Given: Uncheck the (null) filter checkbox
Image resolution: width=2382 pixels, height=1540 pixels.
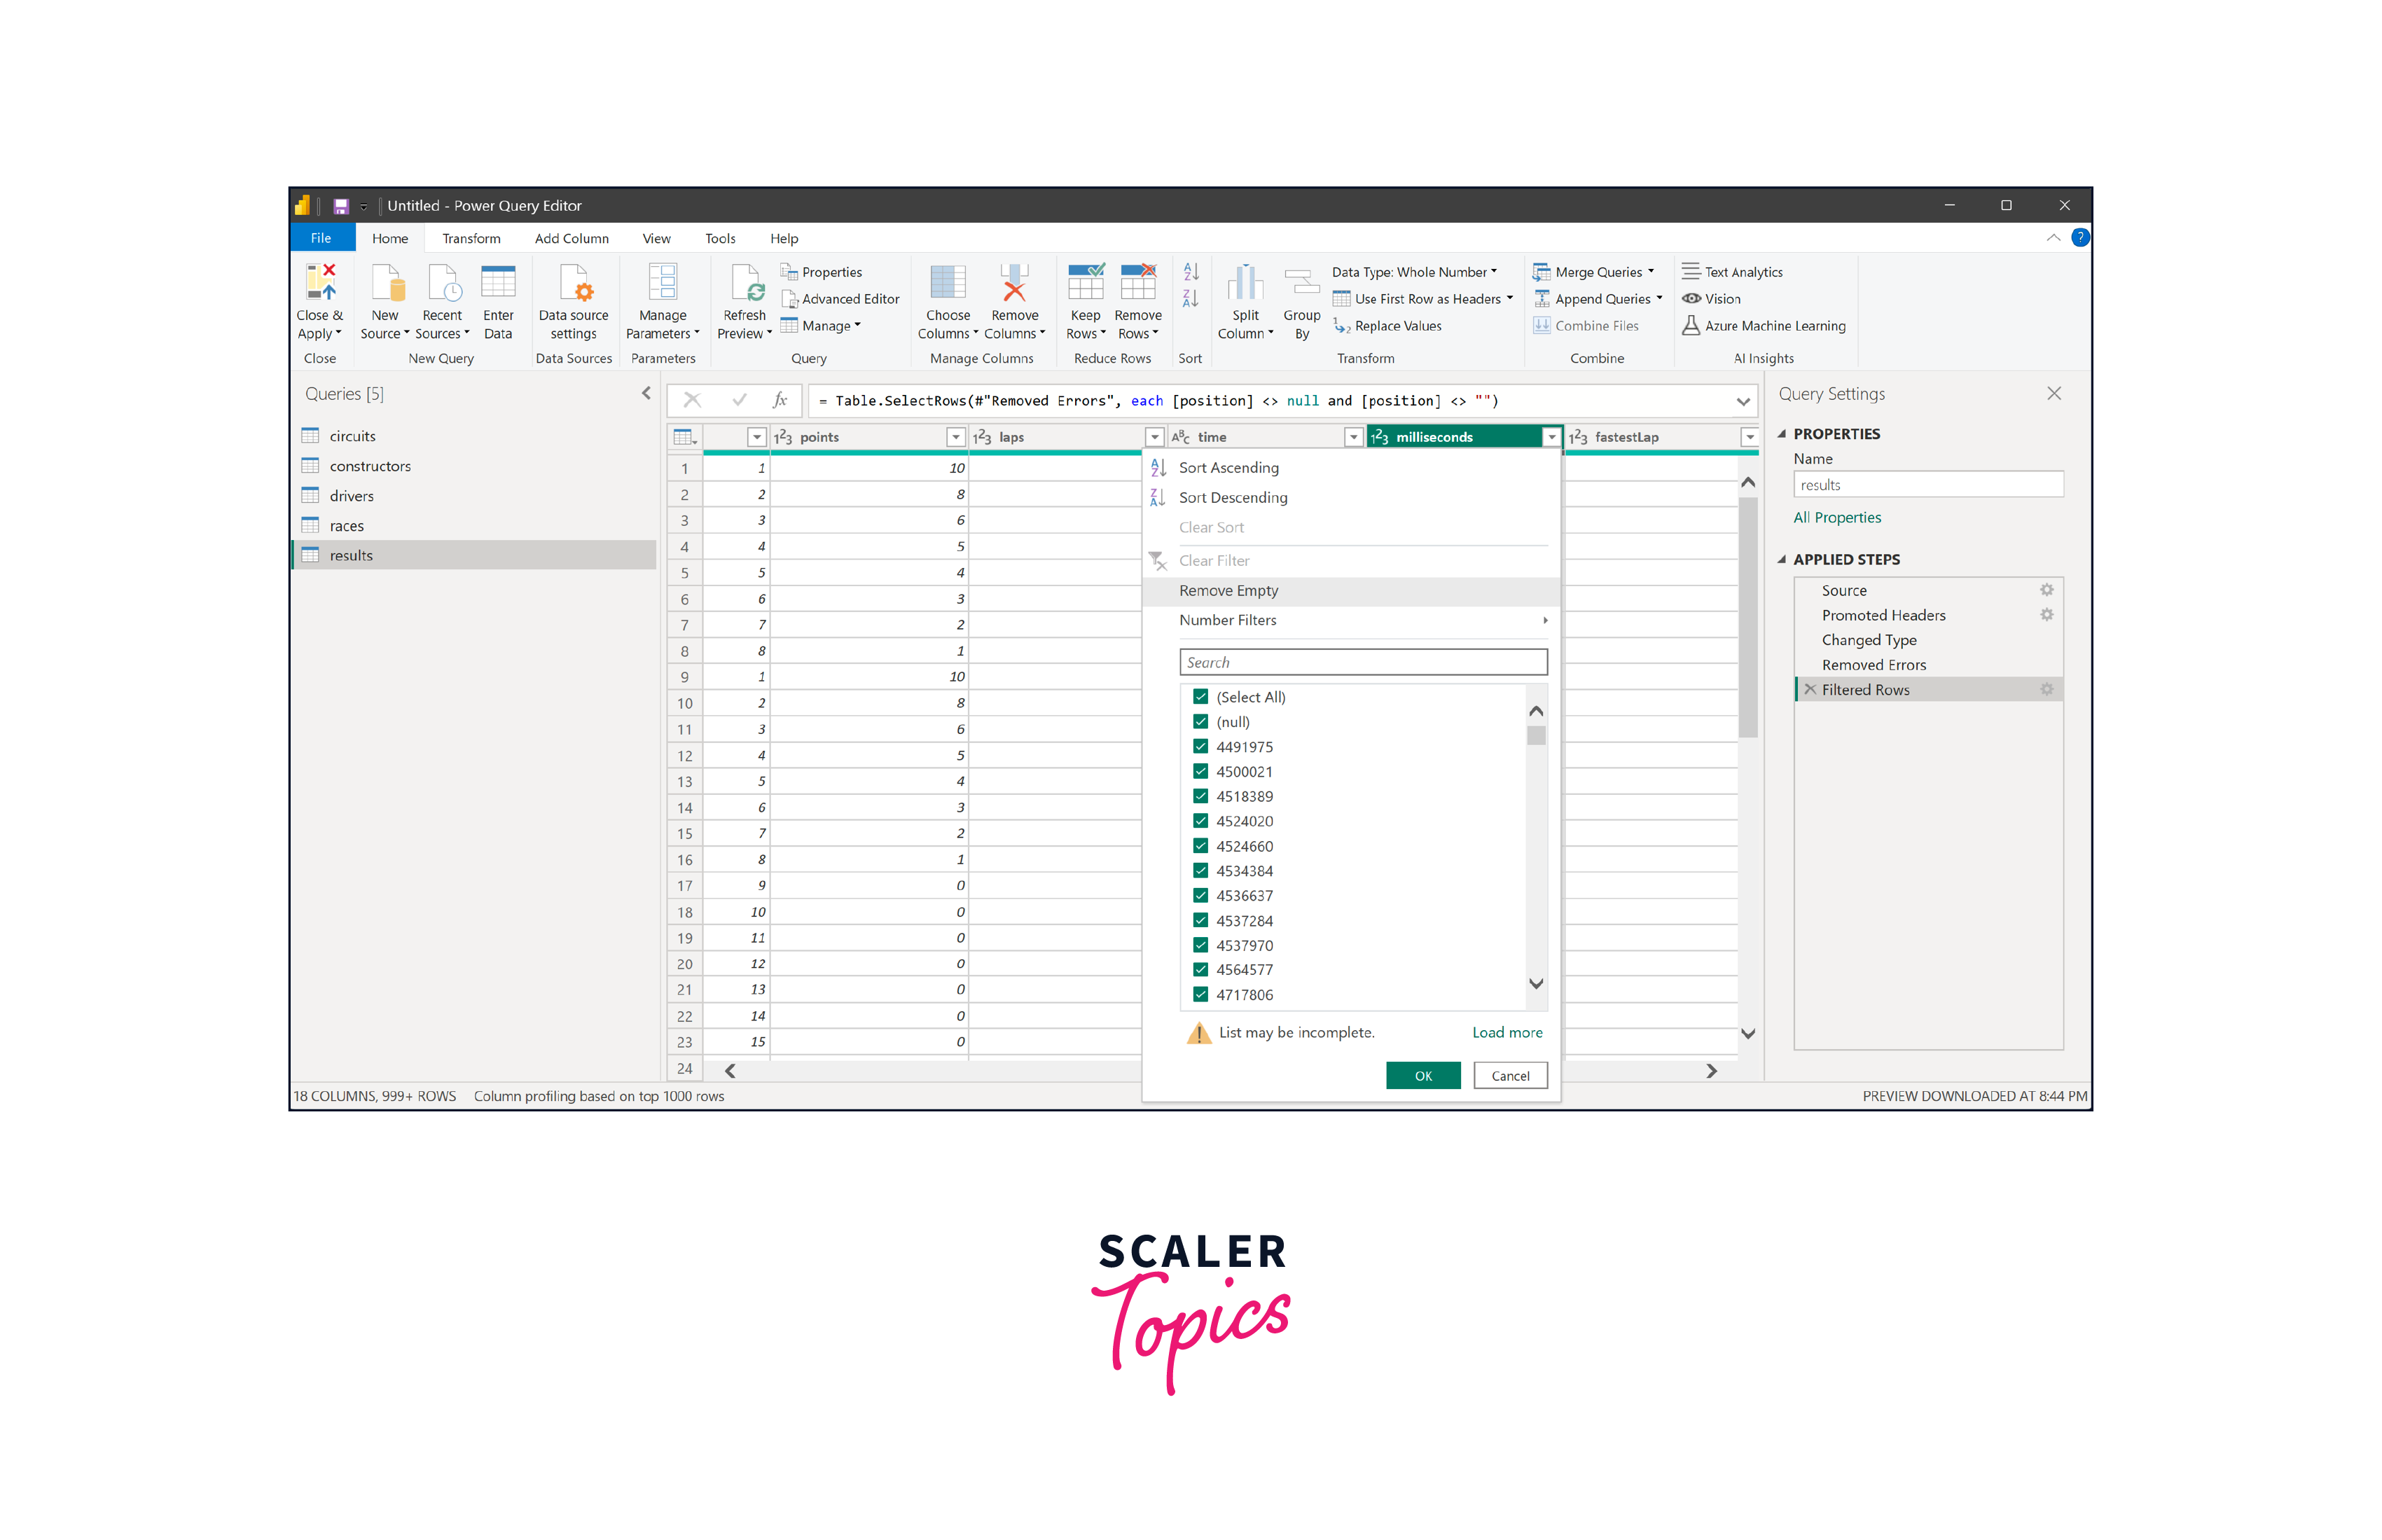Looking at the screenshot, I should pos(1201,722).
